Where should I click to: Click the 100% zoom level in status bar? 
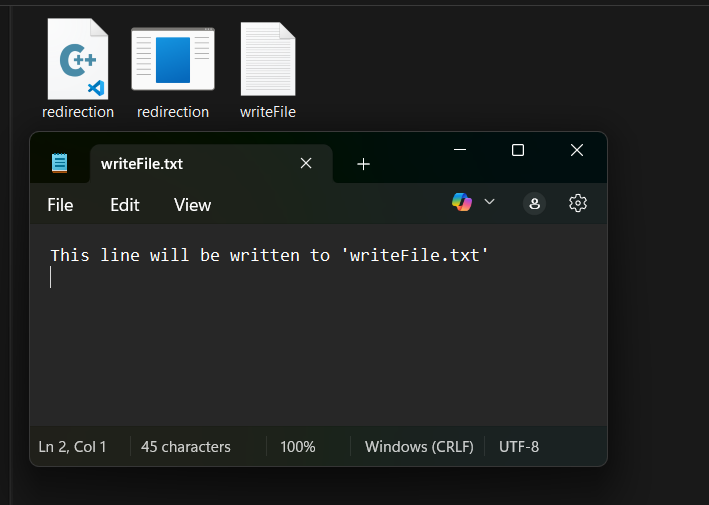point(298,447)
